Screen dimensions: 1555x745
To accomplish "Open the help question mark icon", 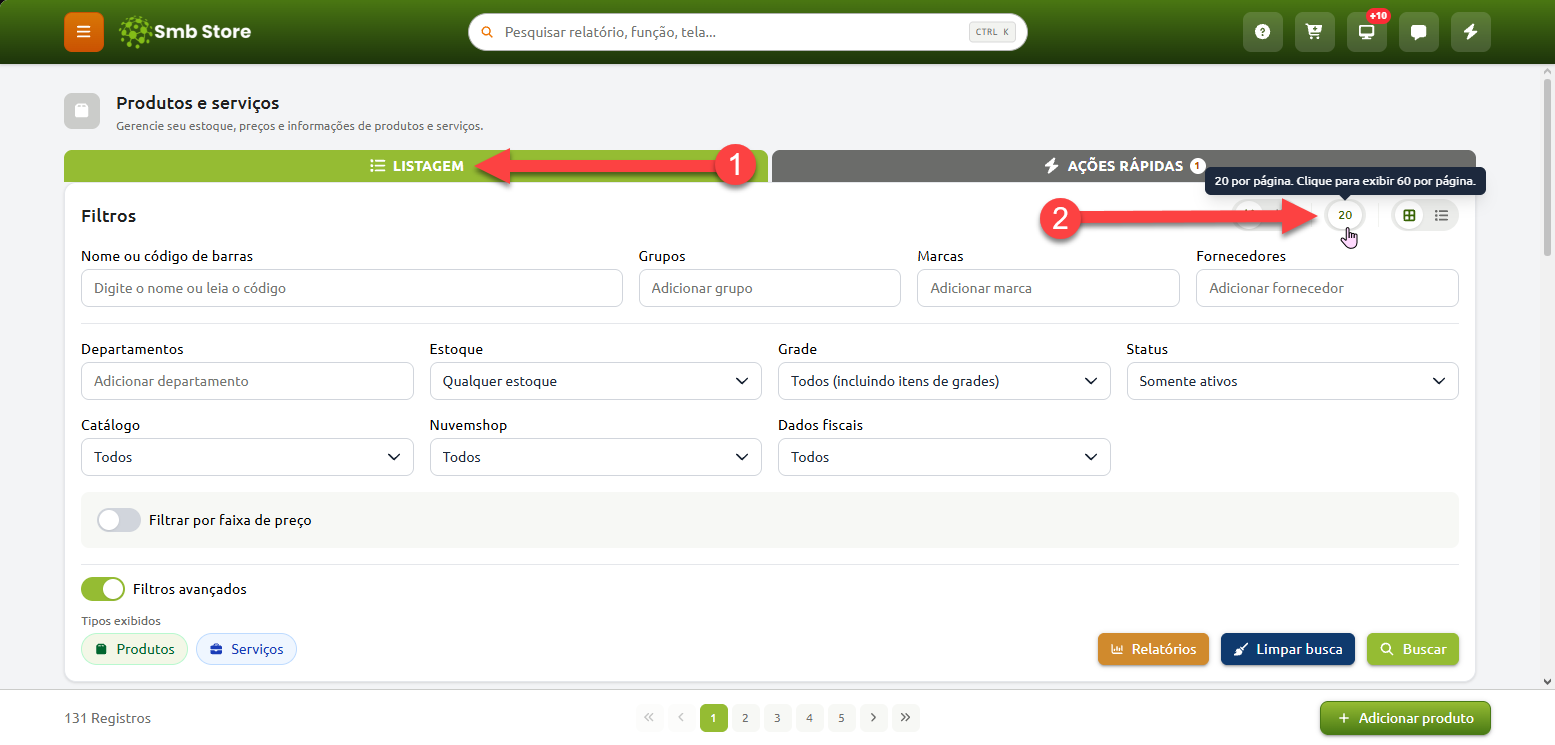I will click(1263, 32).
